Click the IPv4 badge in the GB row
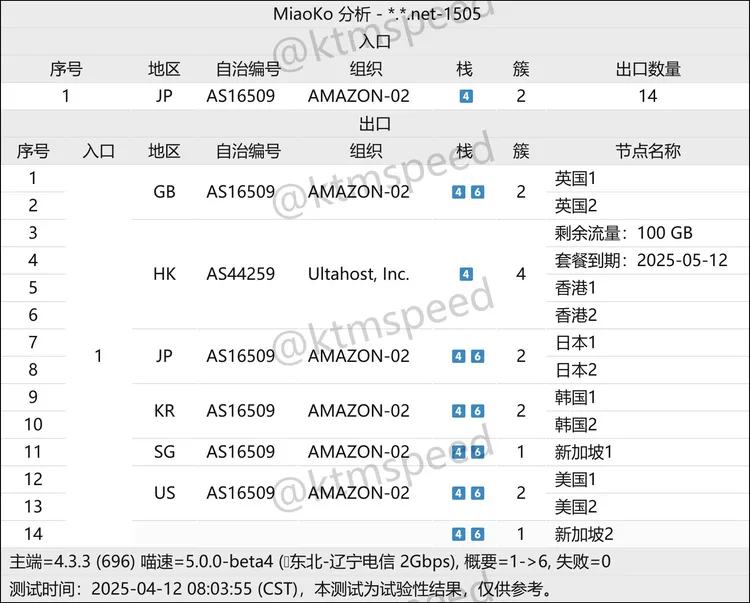Image resolution: width=750 pixels, height=603 pixels. (x=458, y=192)
